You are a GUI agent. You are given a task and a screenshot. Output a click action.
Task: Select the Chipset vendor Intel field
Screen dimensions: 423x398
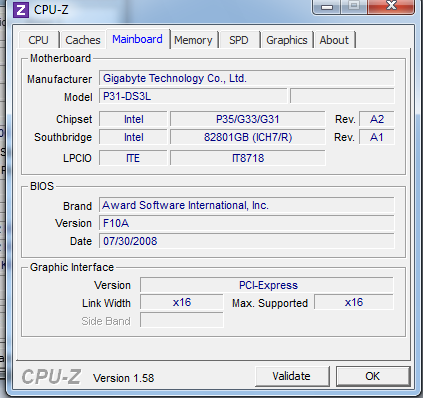tap(133, 119)
